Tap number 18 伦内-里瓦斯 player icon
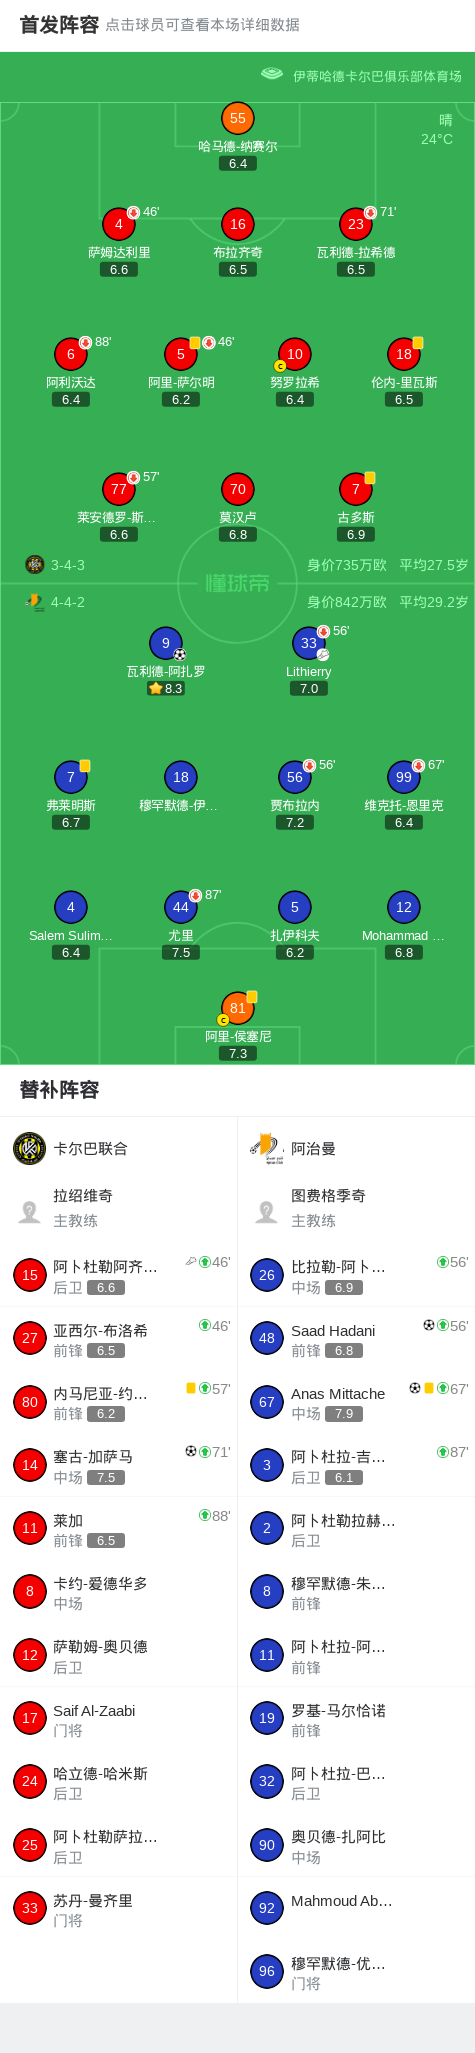The image size is (475, 2053). [x=404, y=354]
